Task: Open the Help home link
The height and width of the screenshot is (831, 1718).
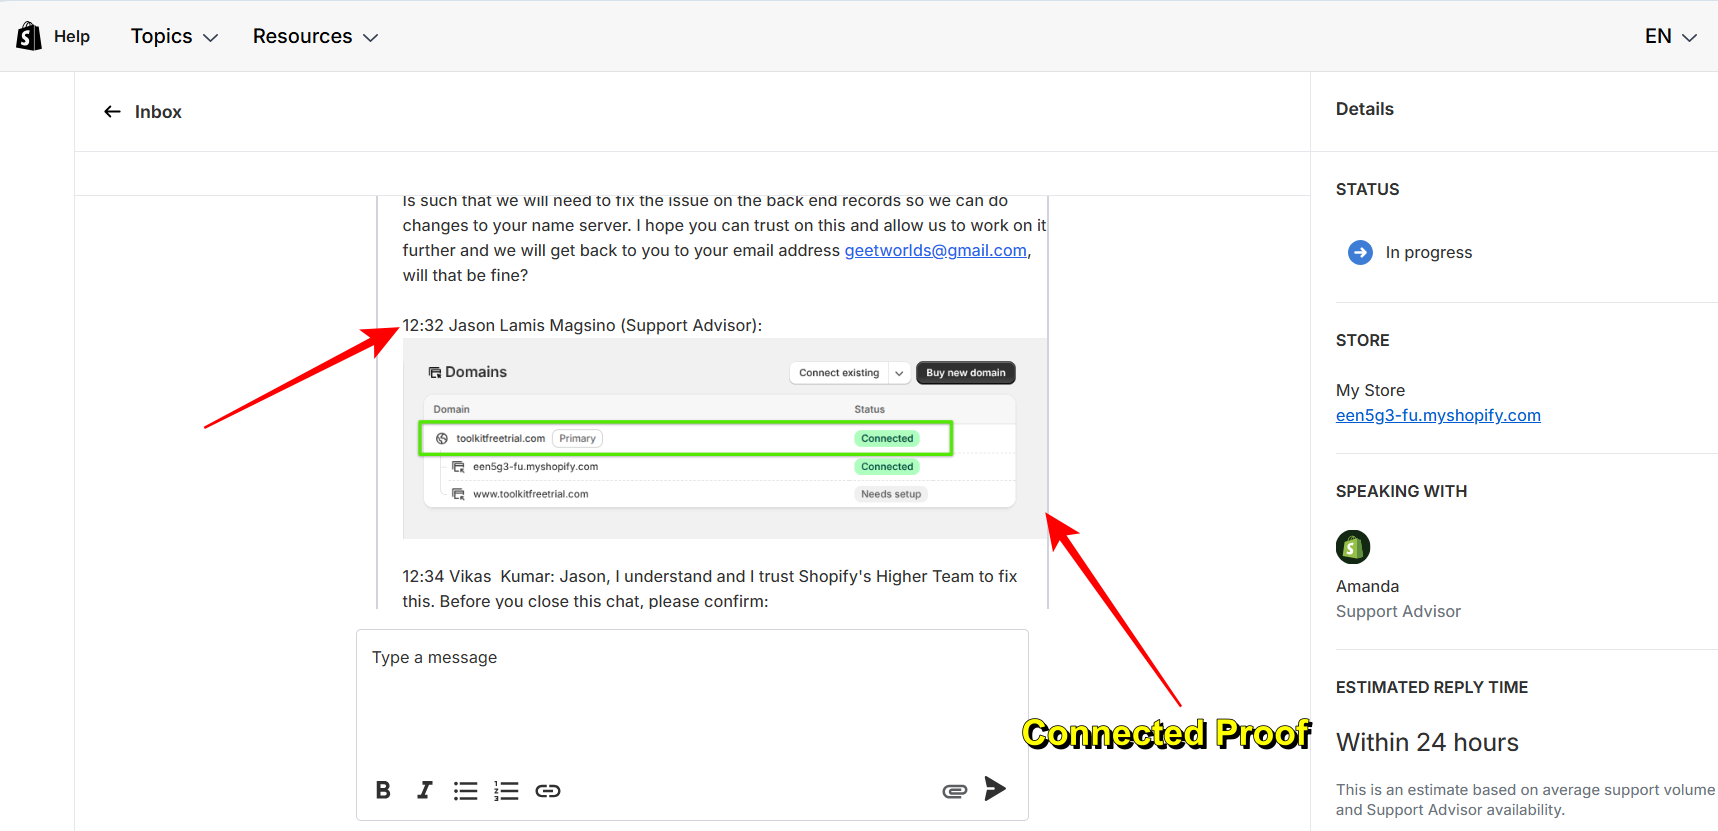Action: tap(72, 36)
